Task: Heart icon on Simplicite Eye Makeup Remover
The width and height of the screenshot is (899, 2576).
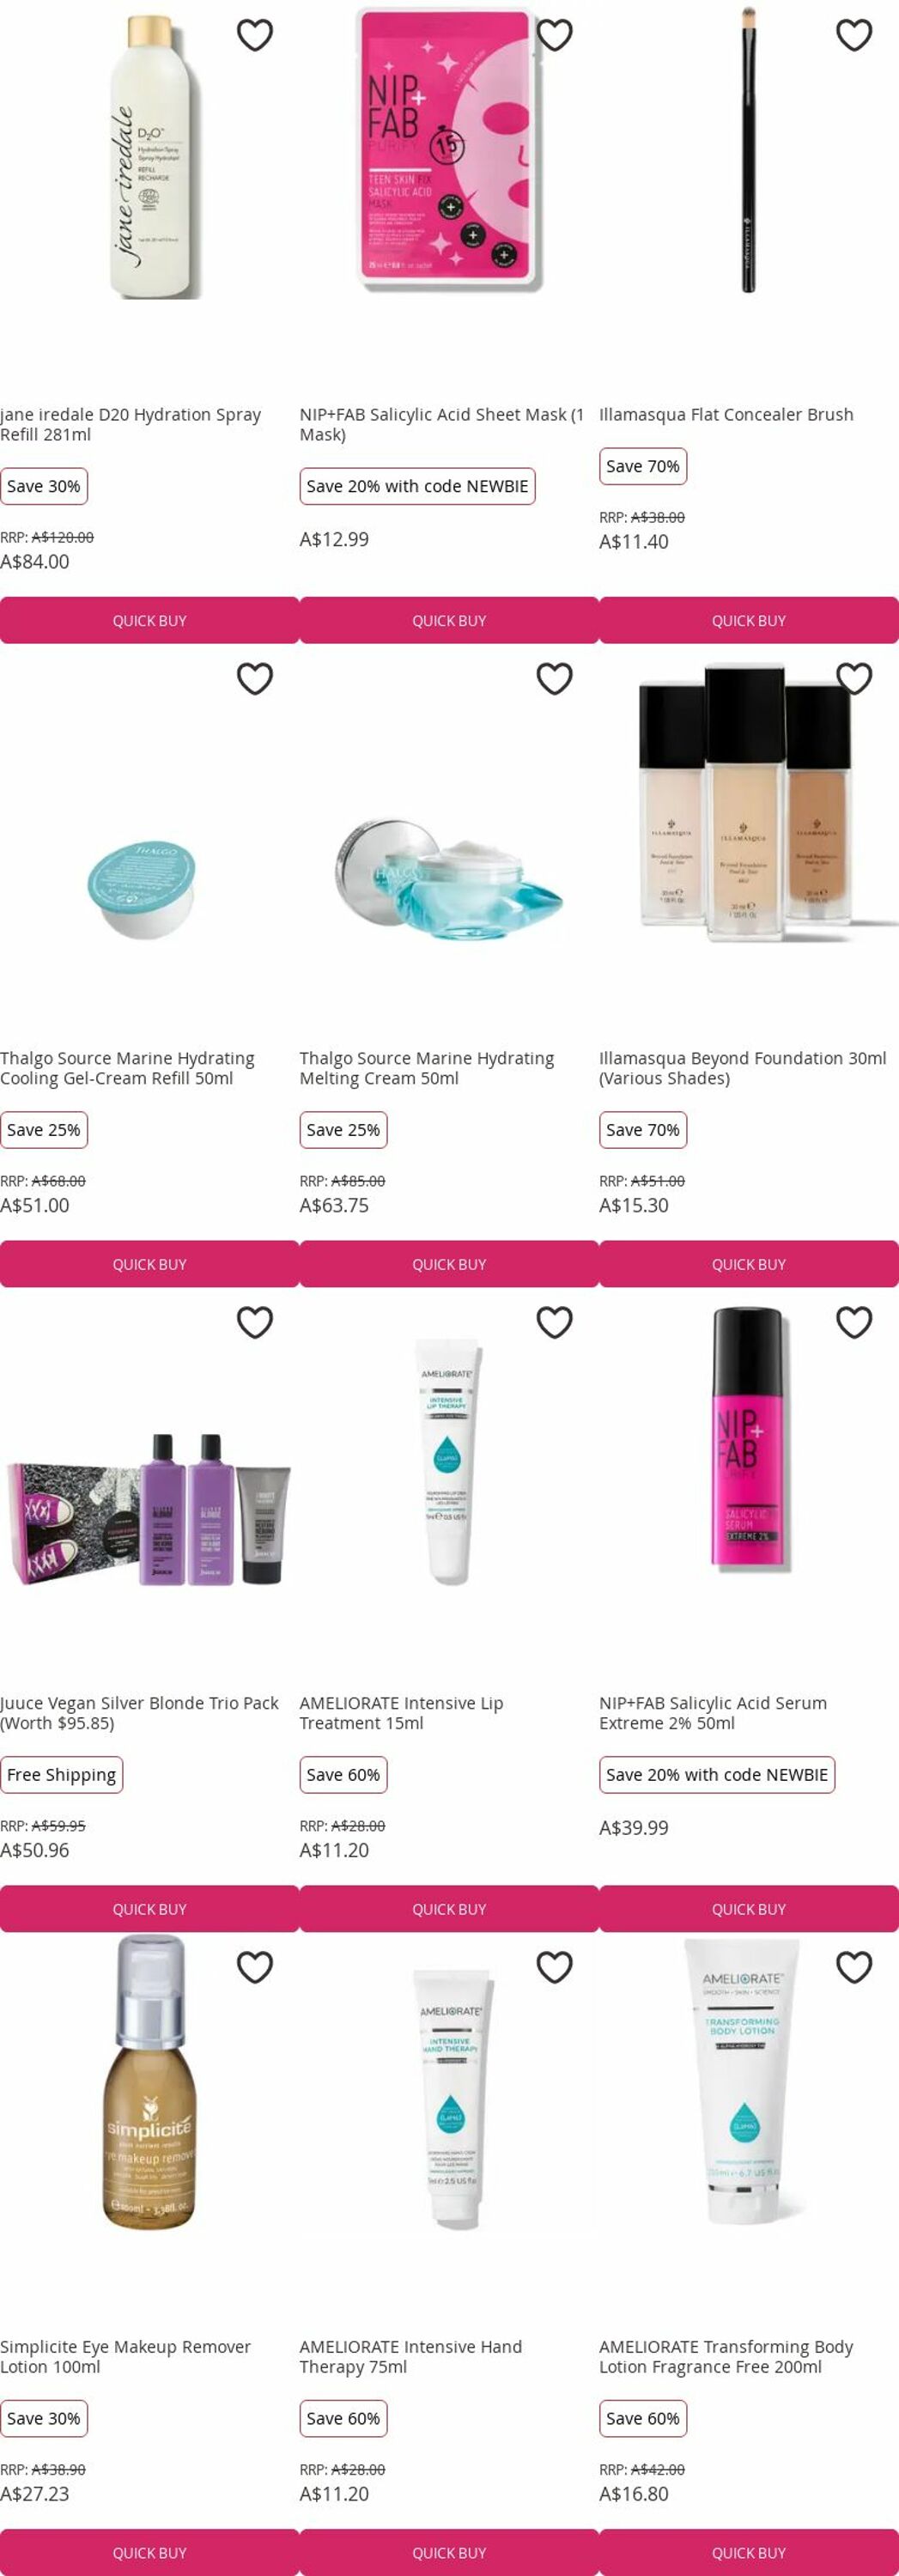Action: click(x=255, y=1967)
